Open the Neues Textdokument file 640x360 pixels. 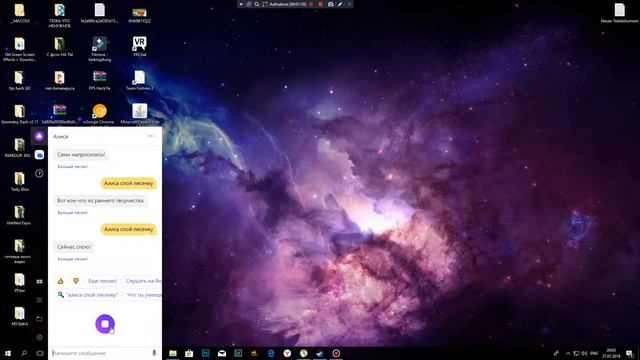(619, 13)
